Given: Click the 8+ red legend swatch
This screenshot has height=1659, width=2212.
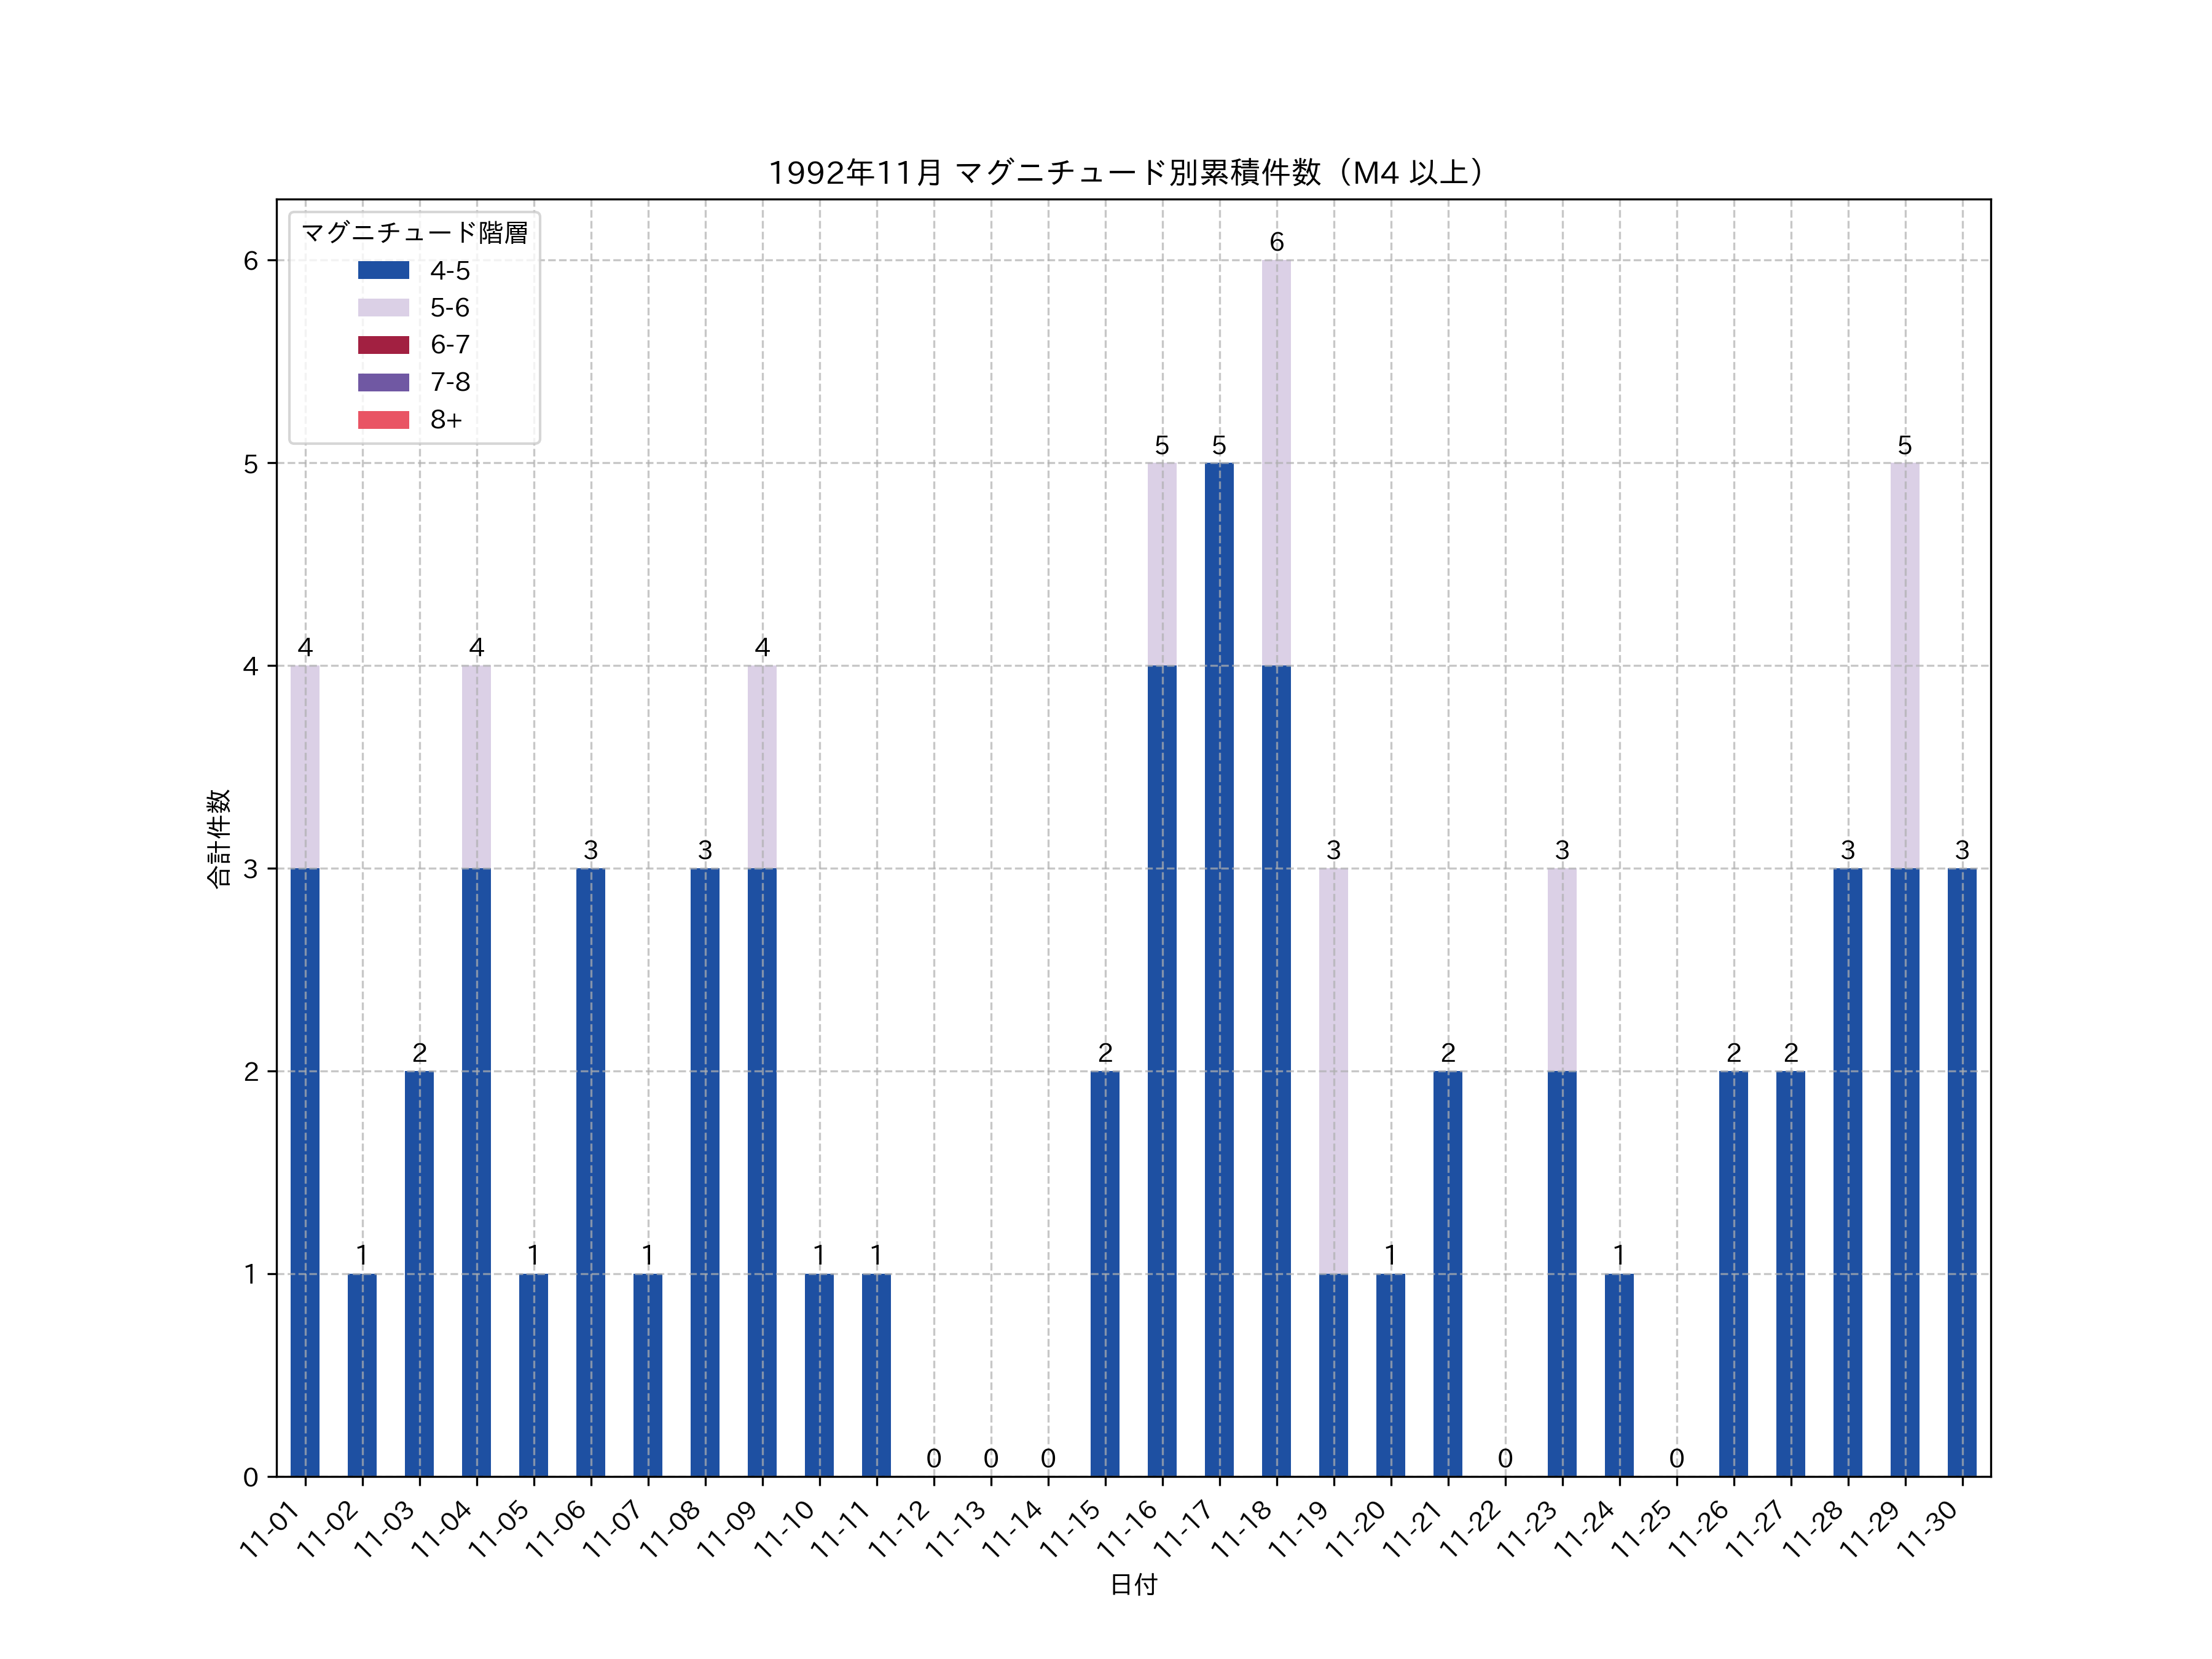Looking at the screenshot, I should [383, 419].
